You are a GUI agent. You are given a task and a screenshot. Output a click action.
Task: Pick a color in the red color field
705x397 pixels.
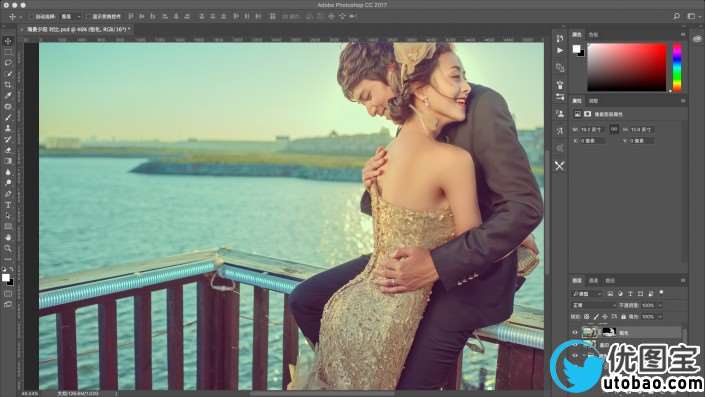[x=627, y=67]
